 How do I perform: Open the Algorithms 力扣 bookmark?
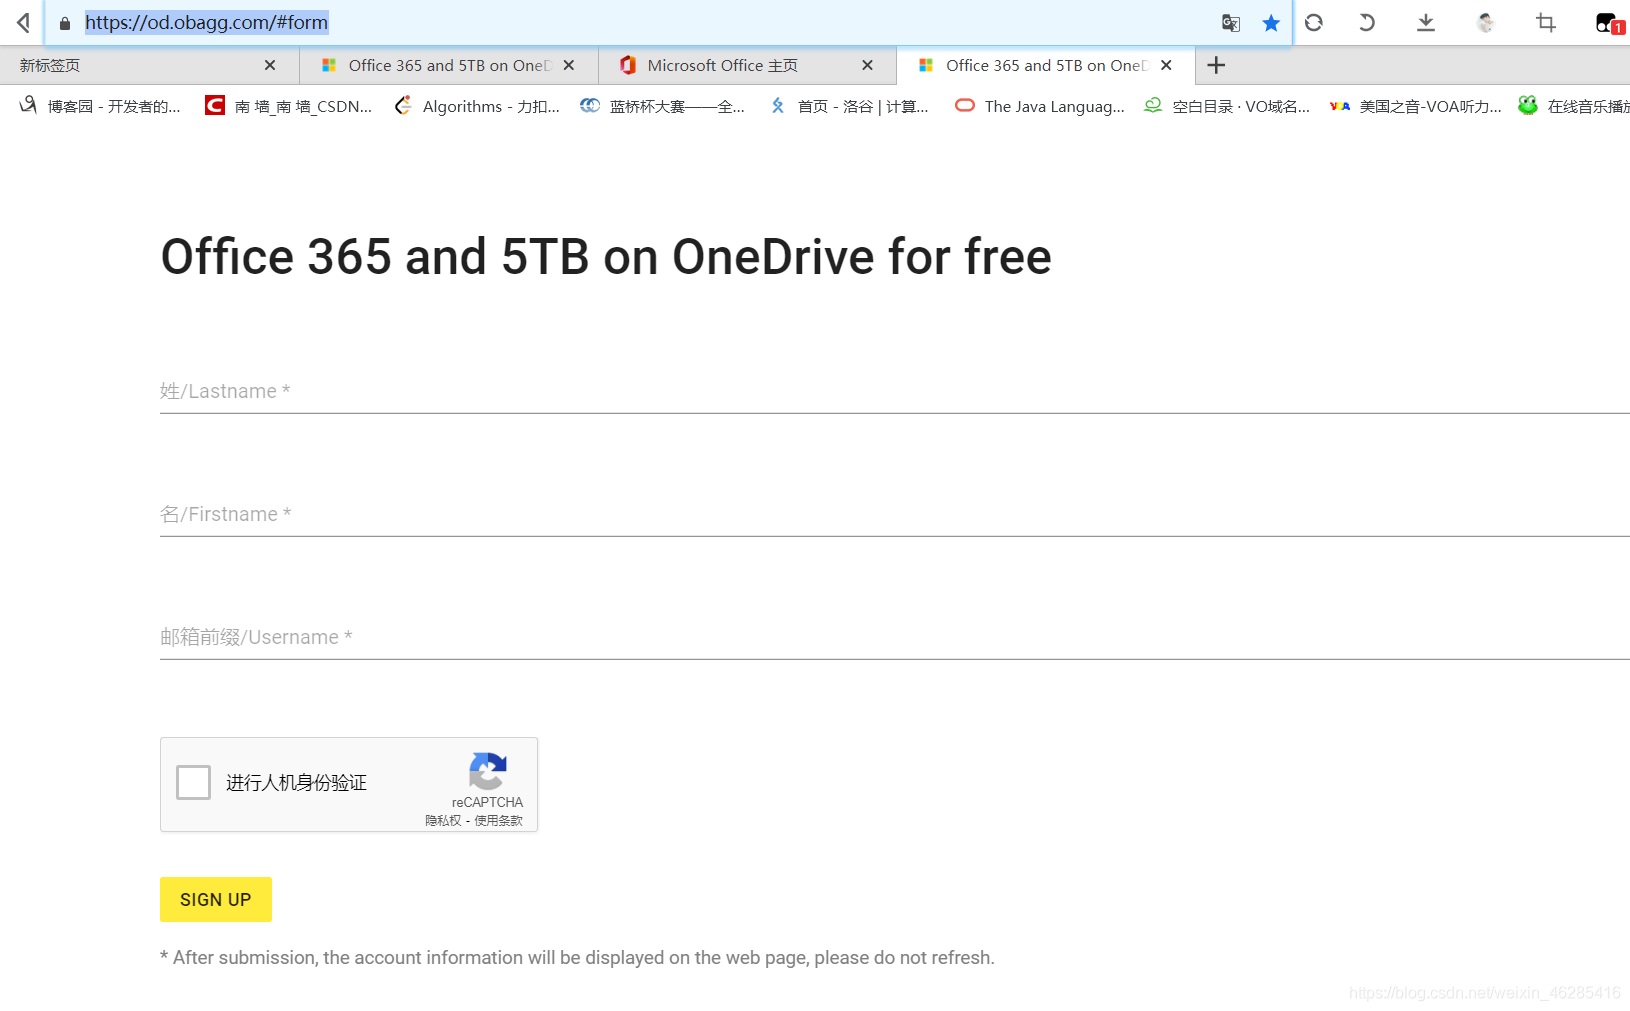[x=477, y=106]
